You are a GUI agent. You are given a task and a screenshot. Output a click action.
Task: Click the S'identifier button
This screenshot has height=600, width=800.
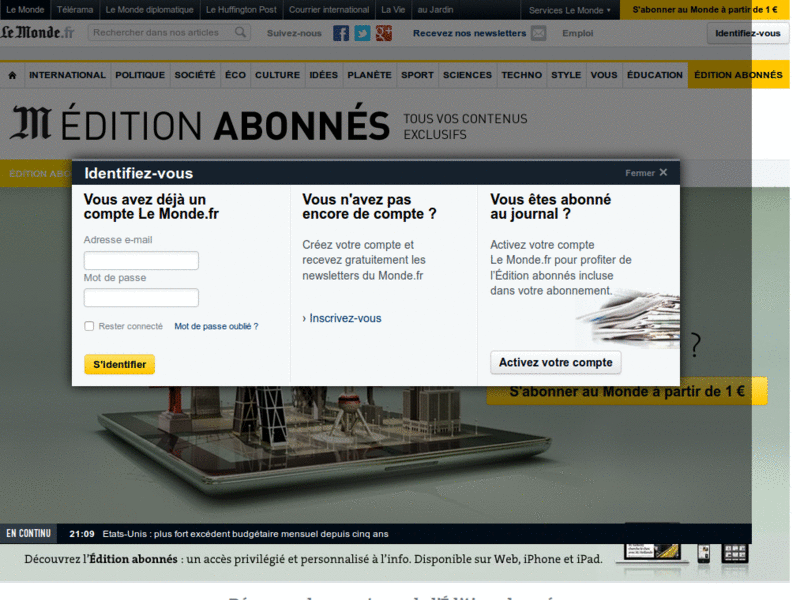(119, 364)
